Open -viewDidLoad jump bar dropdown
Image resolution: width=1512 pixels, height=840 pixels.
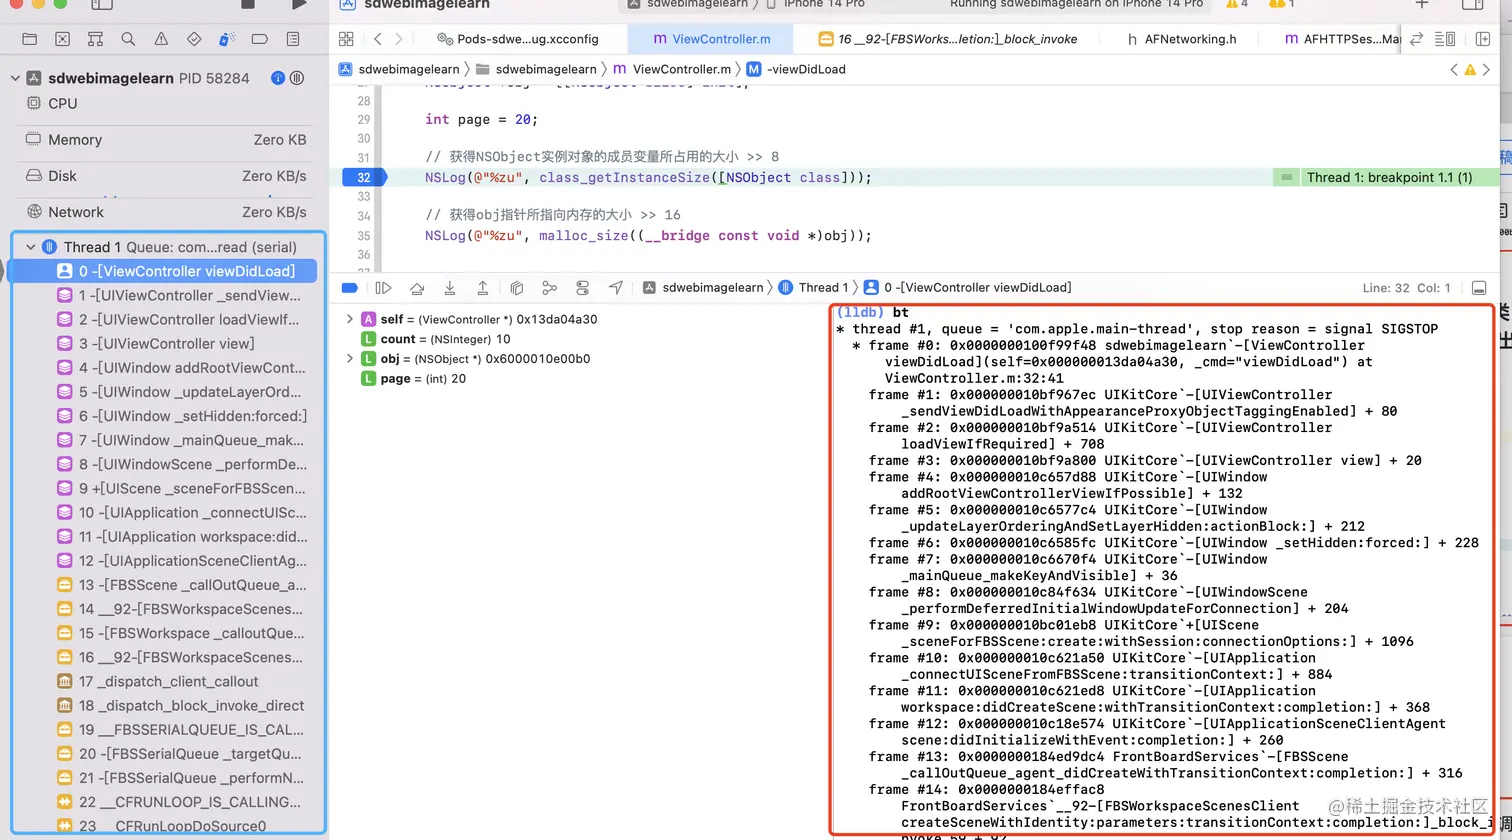(x=796, y=70)
